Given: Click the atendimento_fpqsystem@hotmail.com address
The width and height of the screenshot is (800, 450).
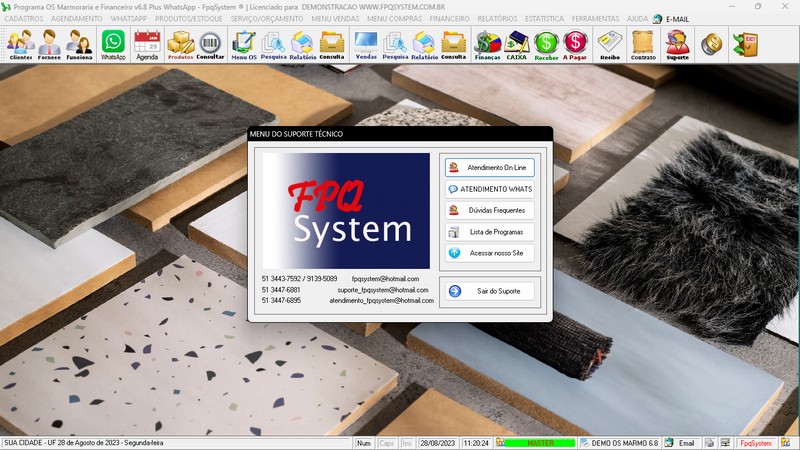Looking at the screenshot, I should coord(381,301).
